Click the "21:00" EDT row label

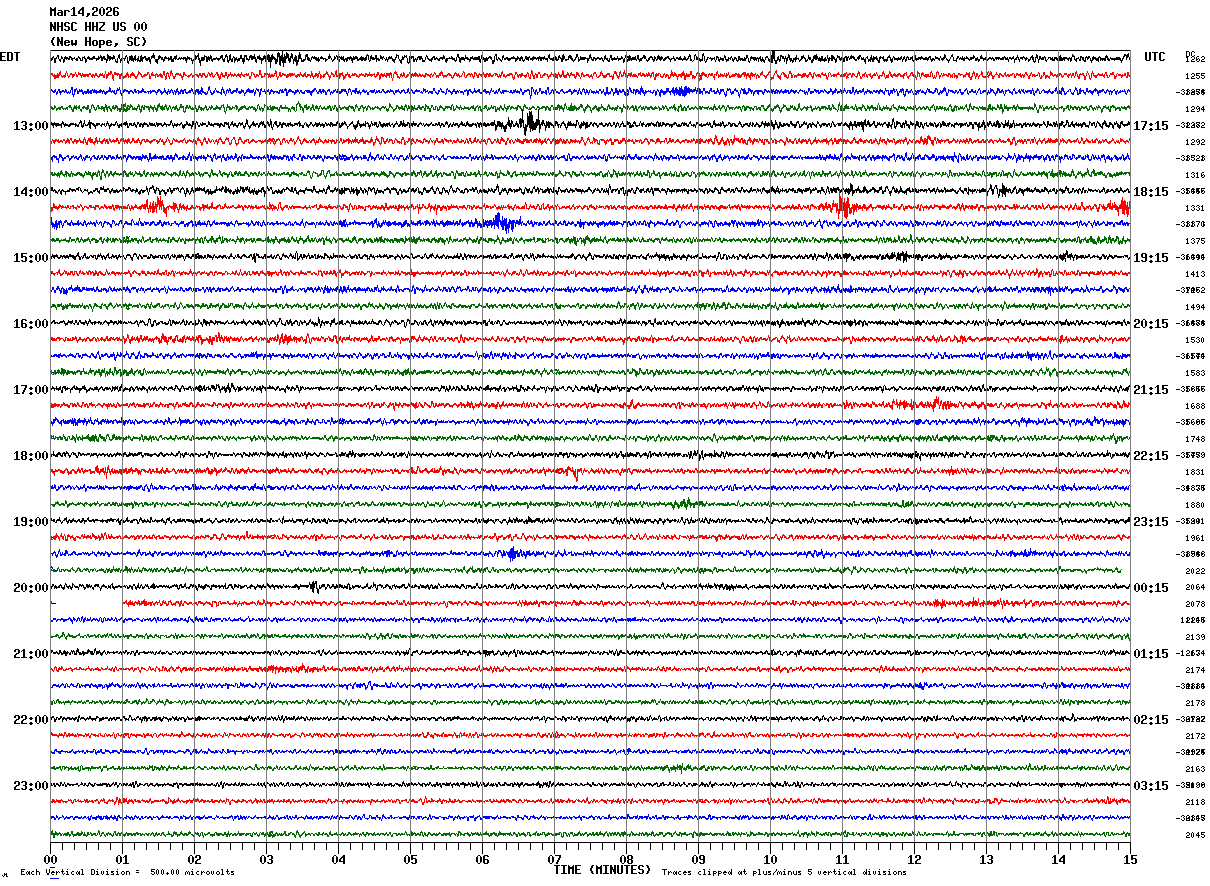[31, 654]
